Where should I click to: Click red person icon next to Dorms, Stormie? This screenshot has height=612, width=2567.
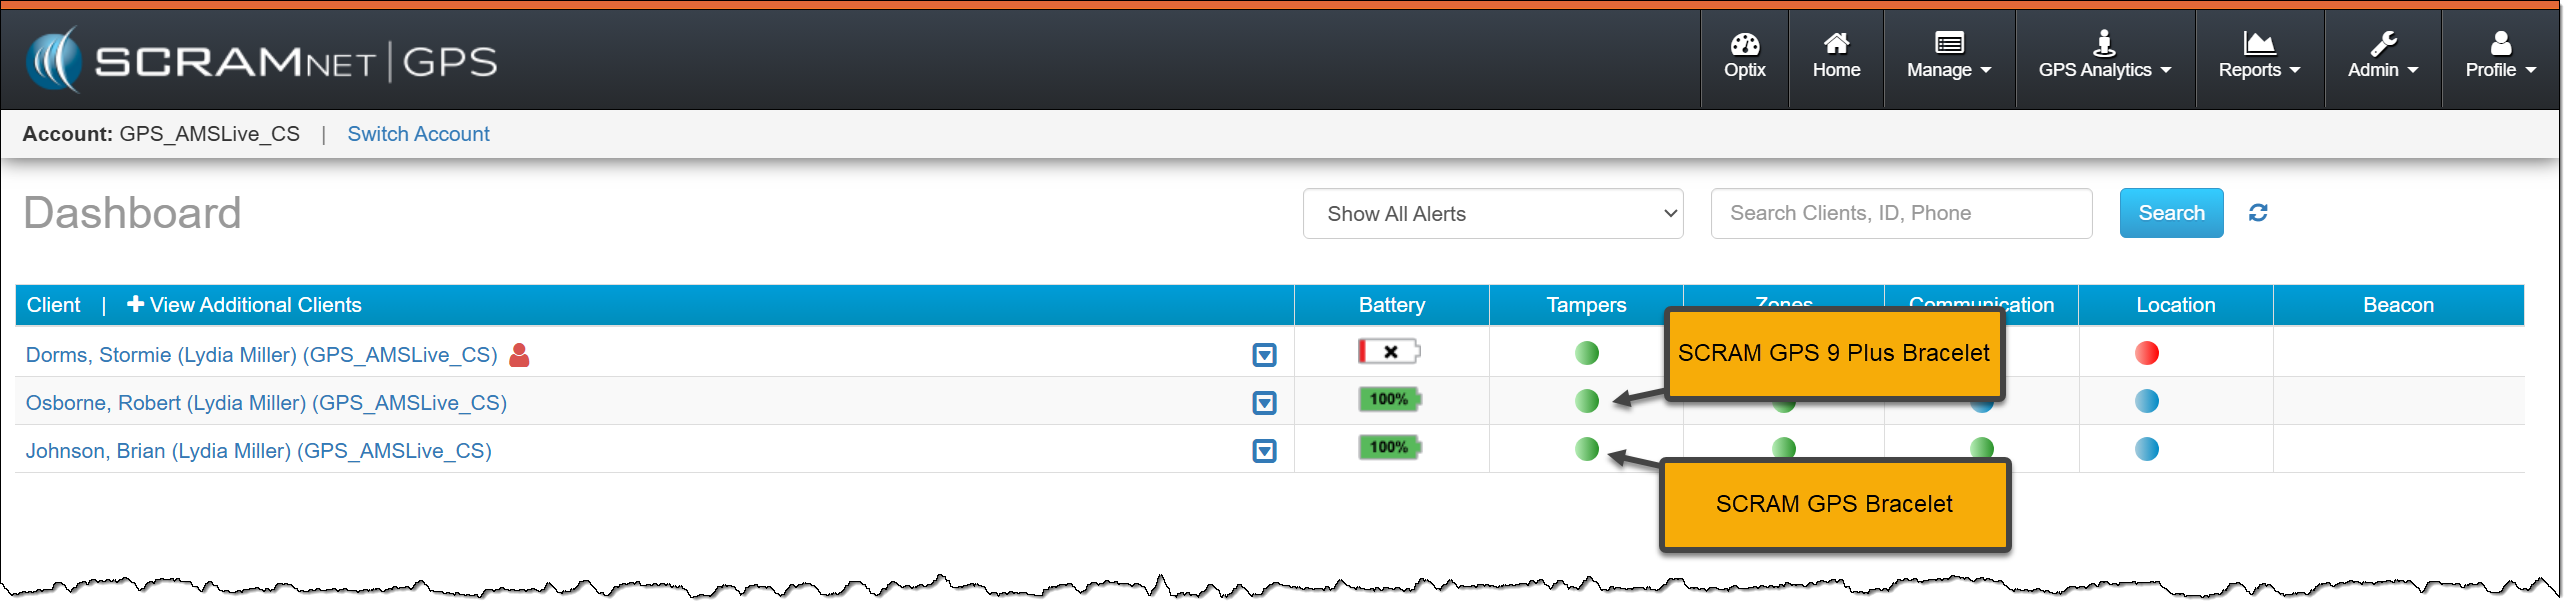(x=519, y=355)
